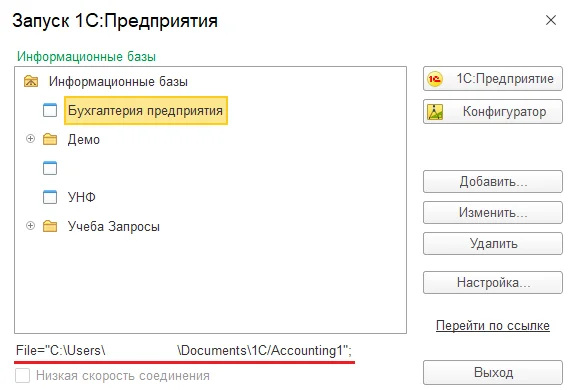The height and width of the screenshot is (390, 571).
Task: Click the green Информационные базы heading
Action: point(86,57)
